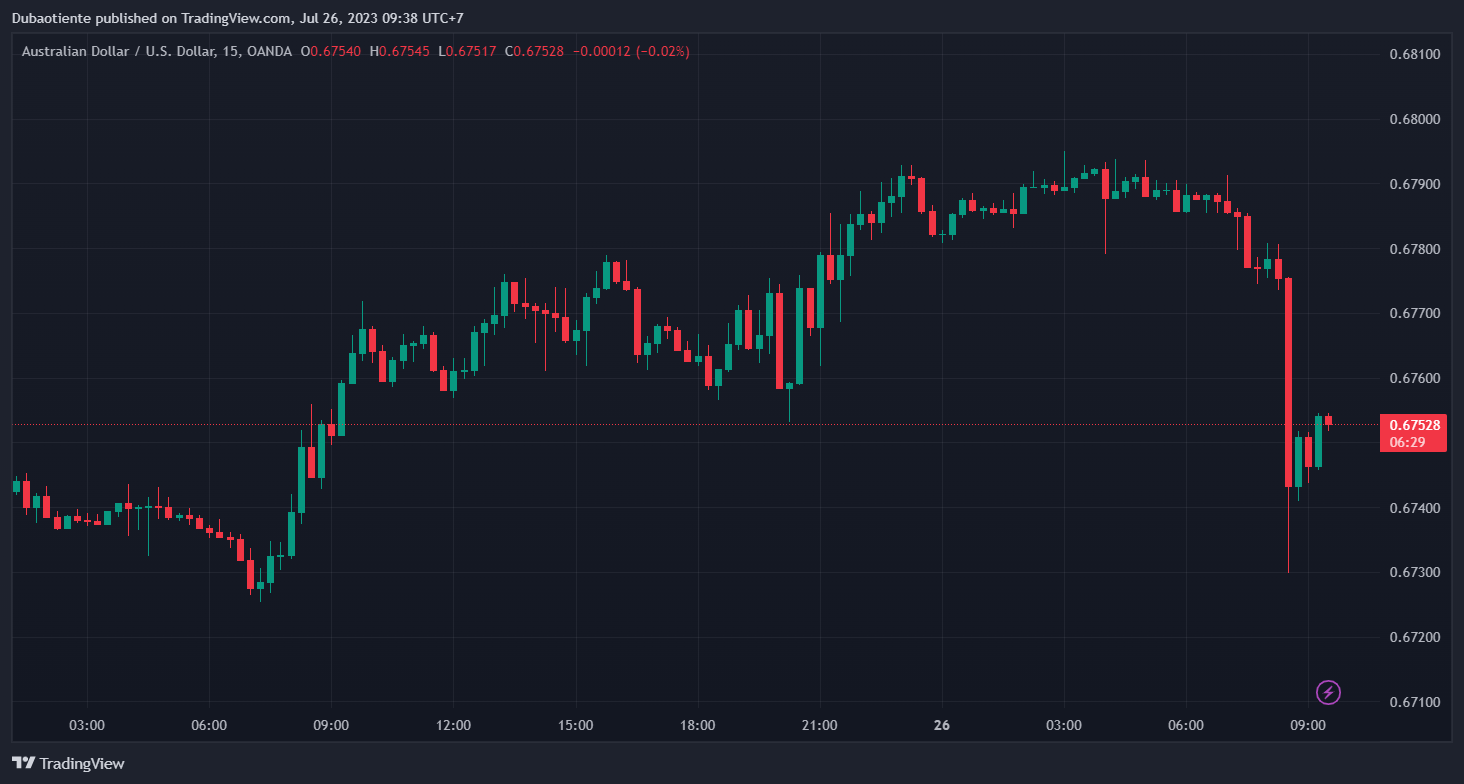Select the High value H0.67545
Screen dimensions: 1464x784
pyautogui.click(x=399, y=51)
